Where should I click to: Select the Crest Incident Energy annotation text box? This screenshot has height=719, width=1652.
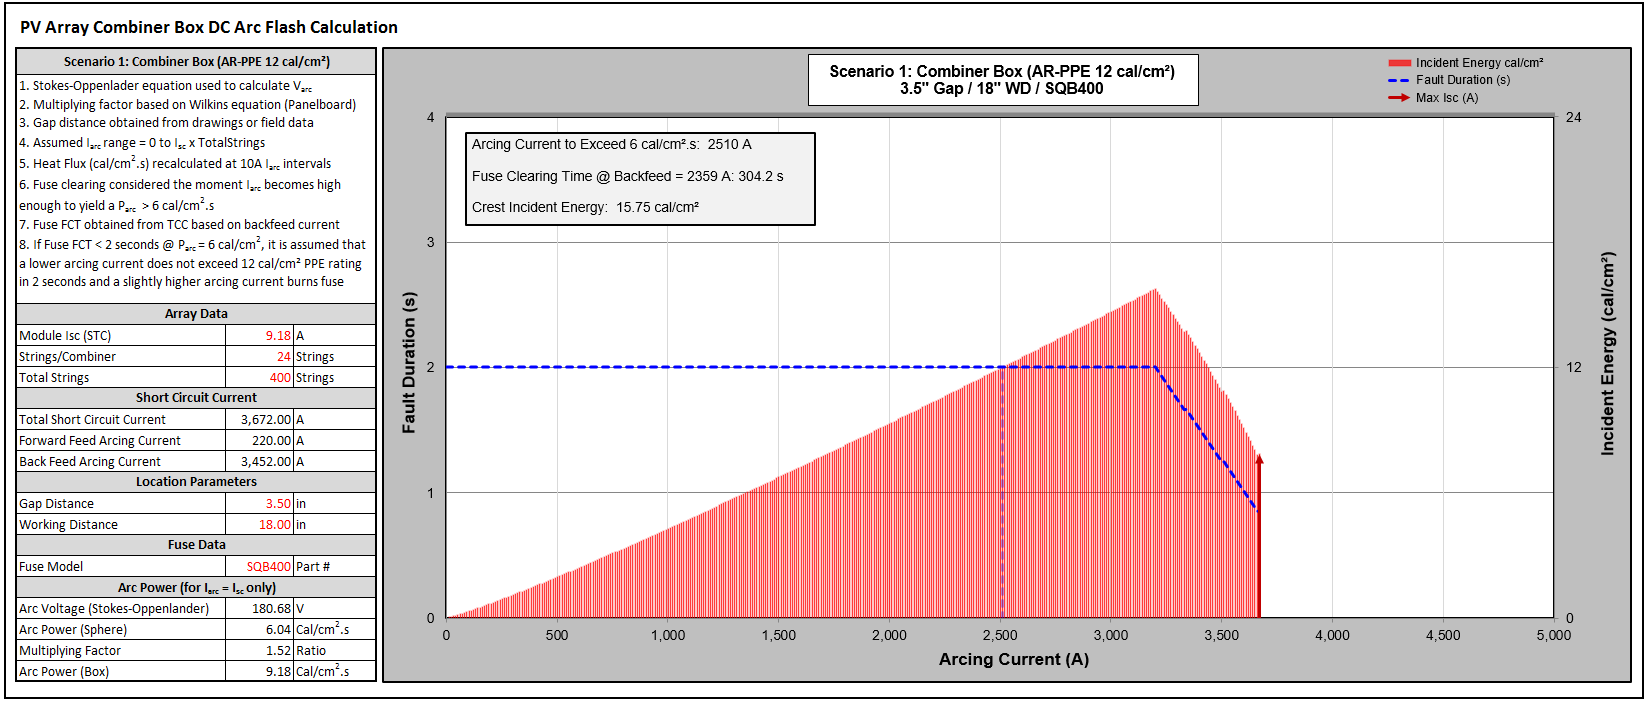pyautogui.click(x=639, y=178)
